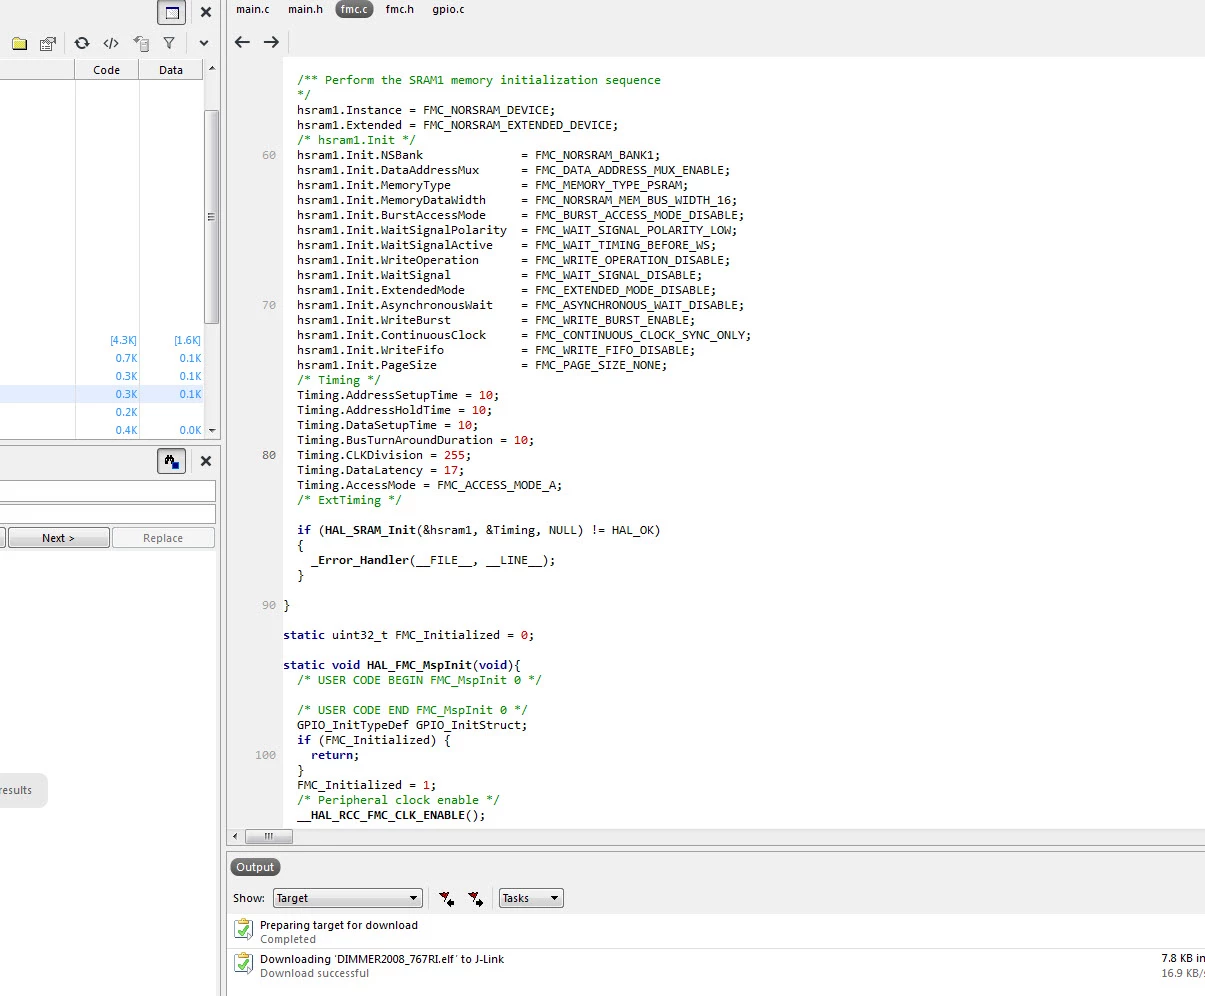Click the FMC_MEMORY_TYPE_PSRAM value
This screenshot has width=1205, height=996.
(608, 185)
